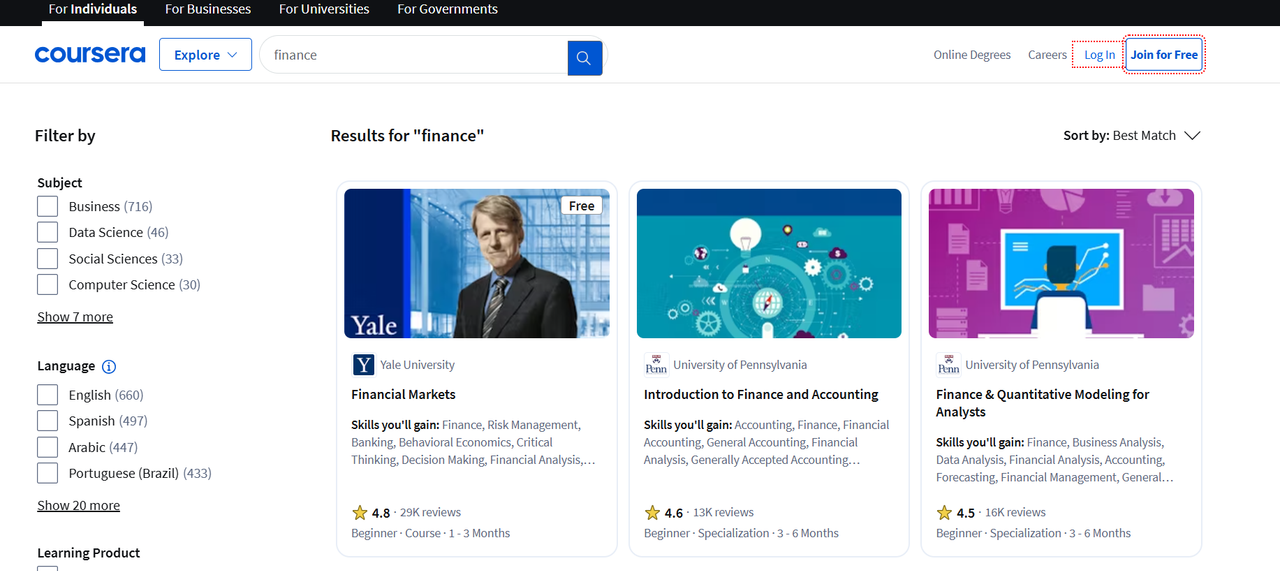Click Penn logo on Introduction to Finance card
Screen dimensions: 1280x571
point(655,365)
